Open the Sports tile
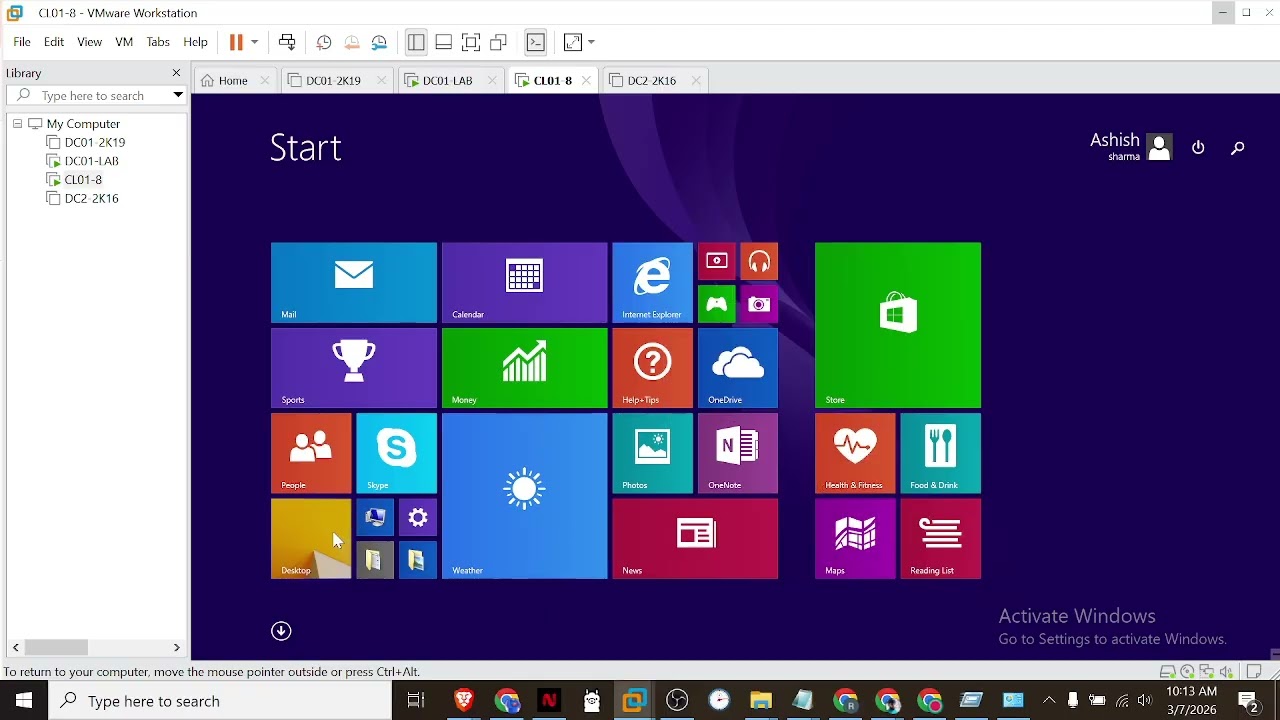 coord(354,368)
